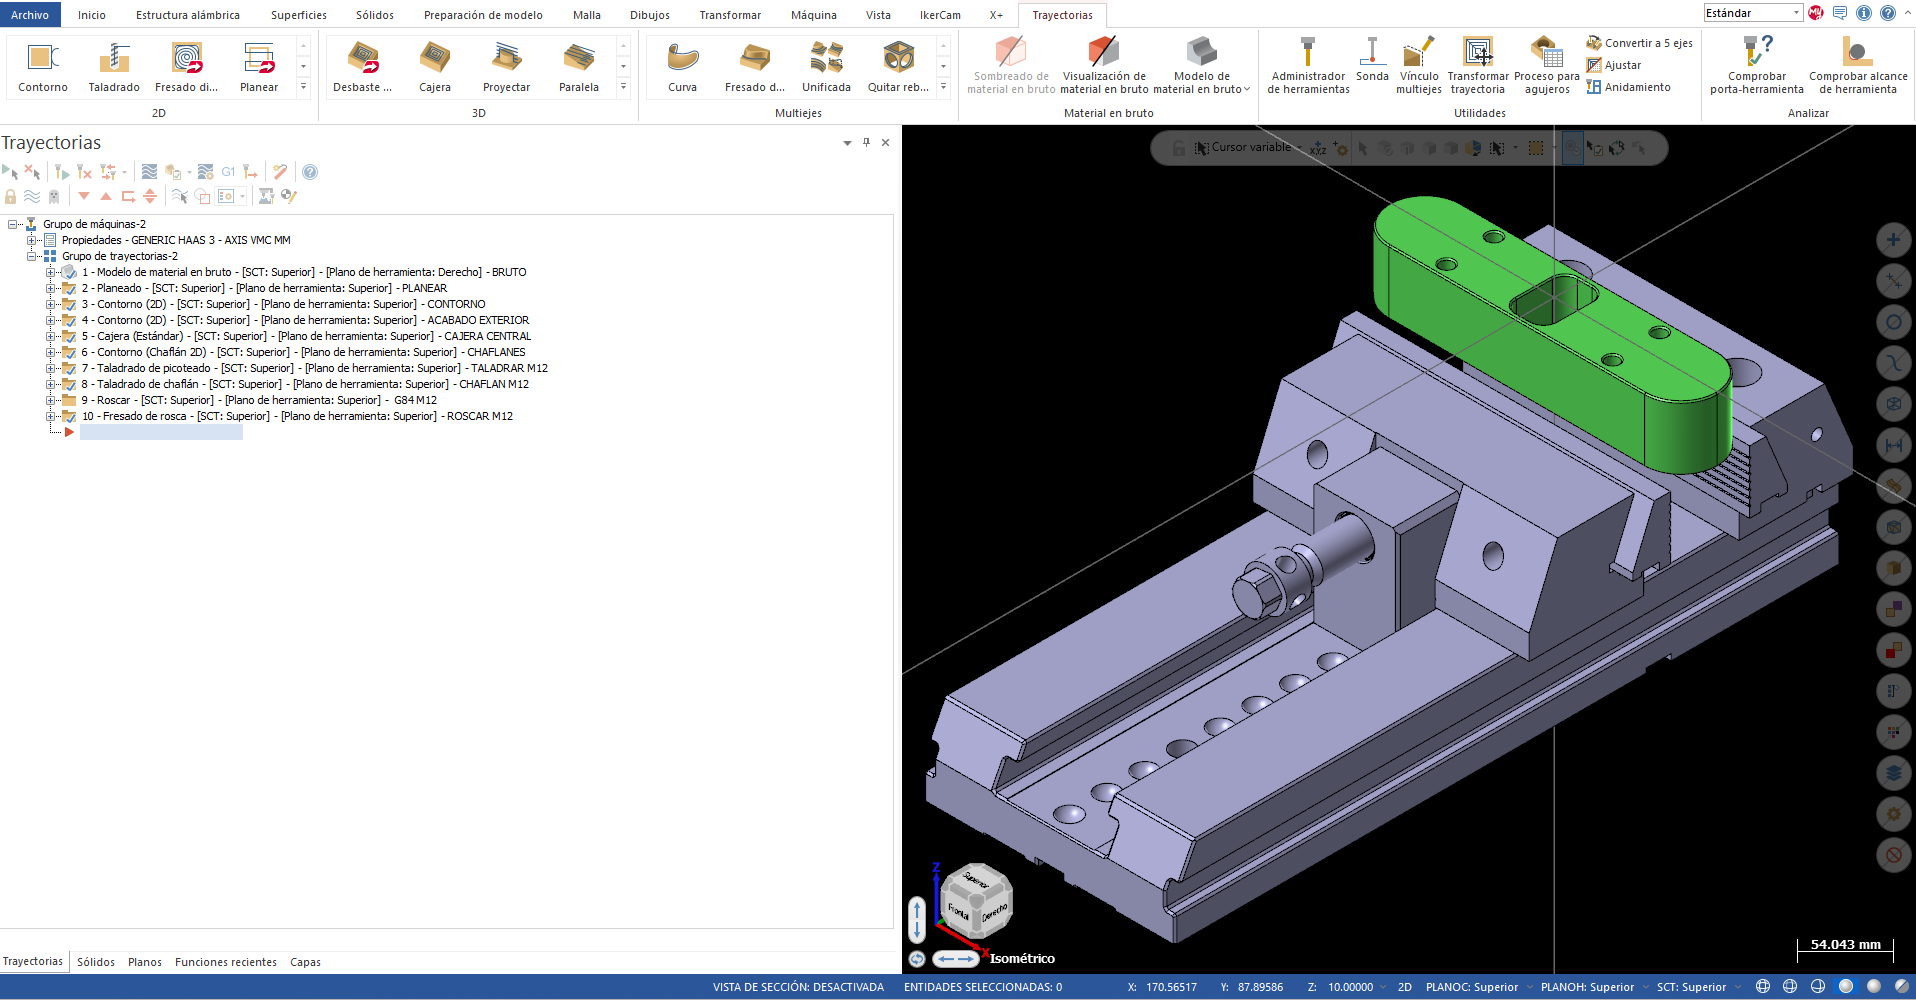Screen dimensions: 1916x1000
Task: Switch to the Planos panel tab
Action: tap(145, 962)
